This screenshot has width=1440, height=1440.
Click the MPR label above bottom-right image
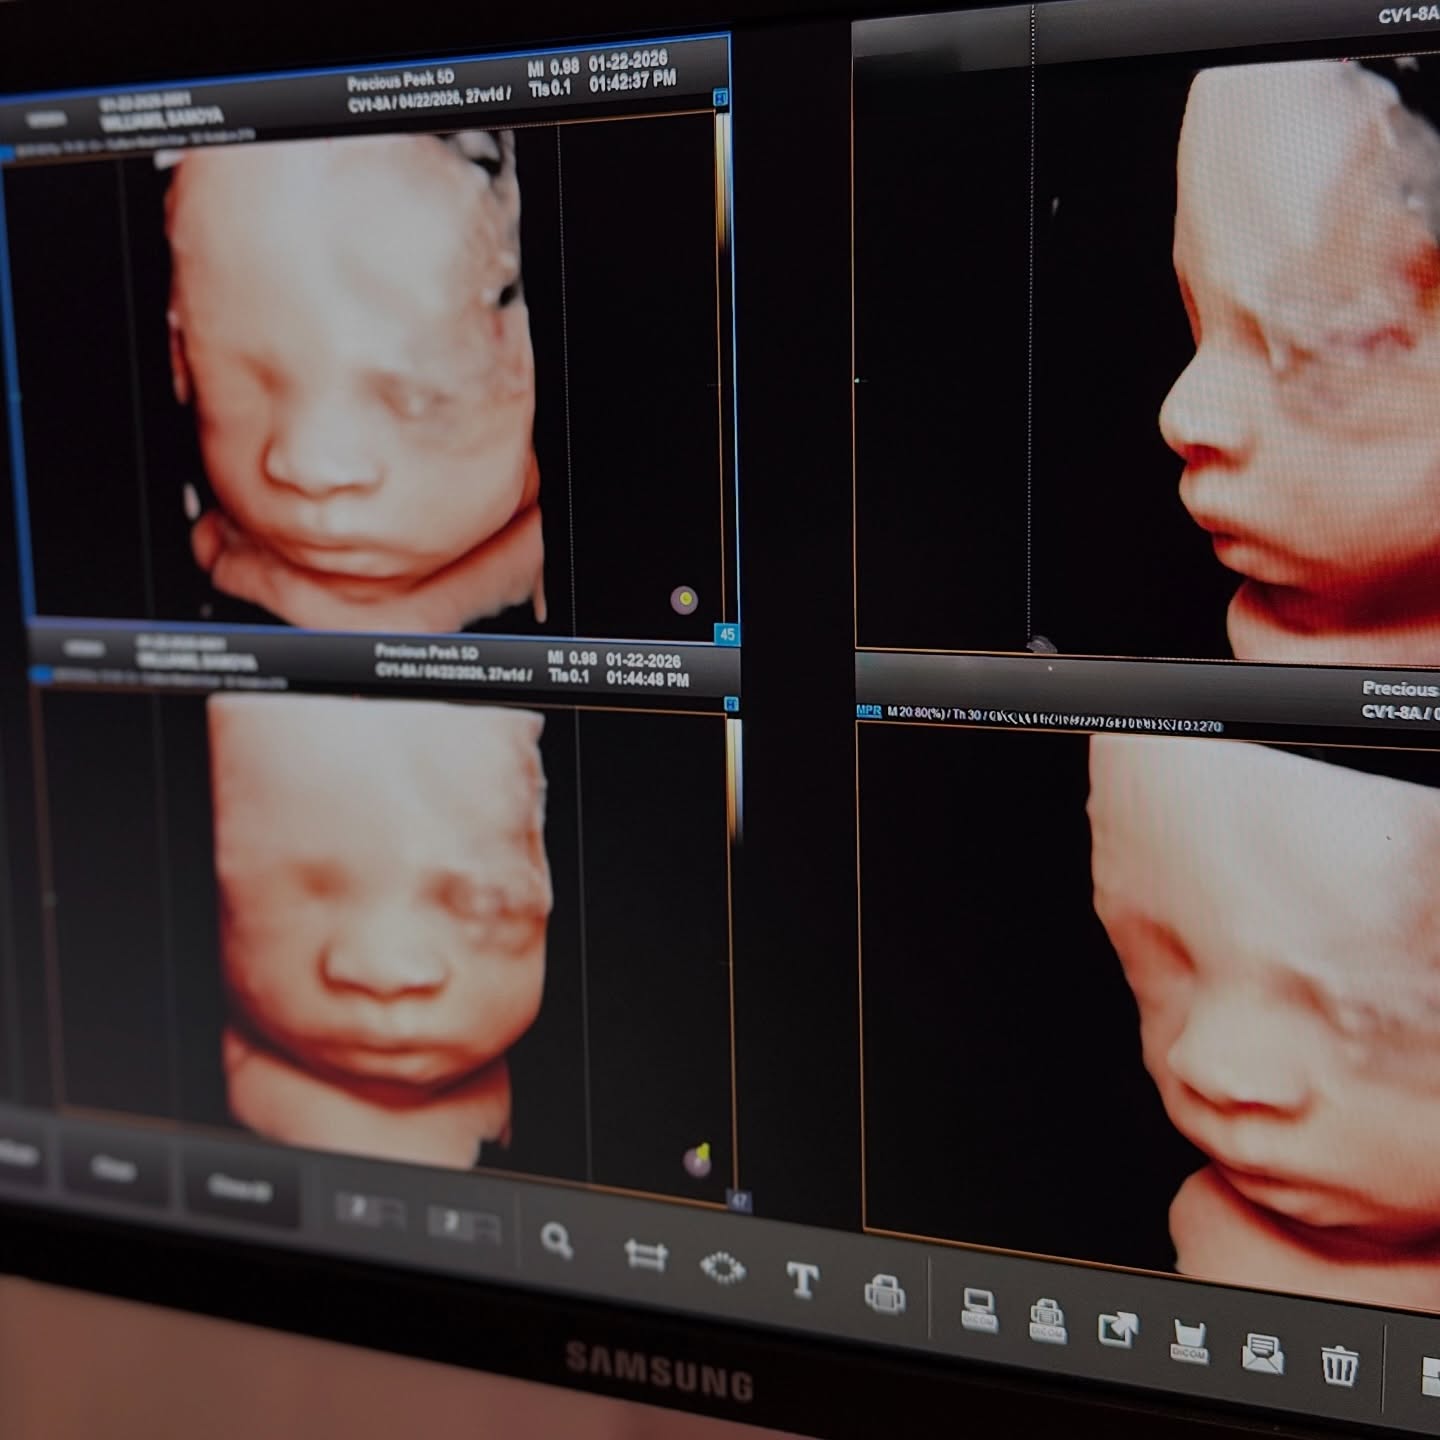point(868,711)
